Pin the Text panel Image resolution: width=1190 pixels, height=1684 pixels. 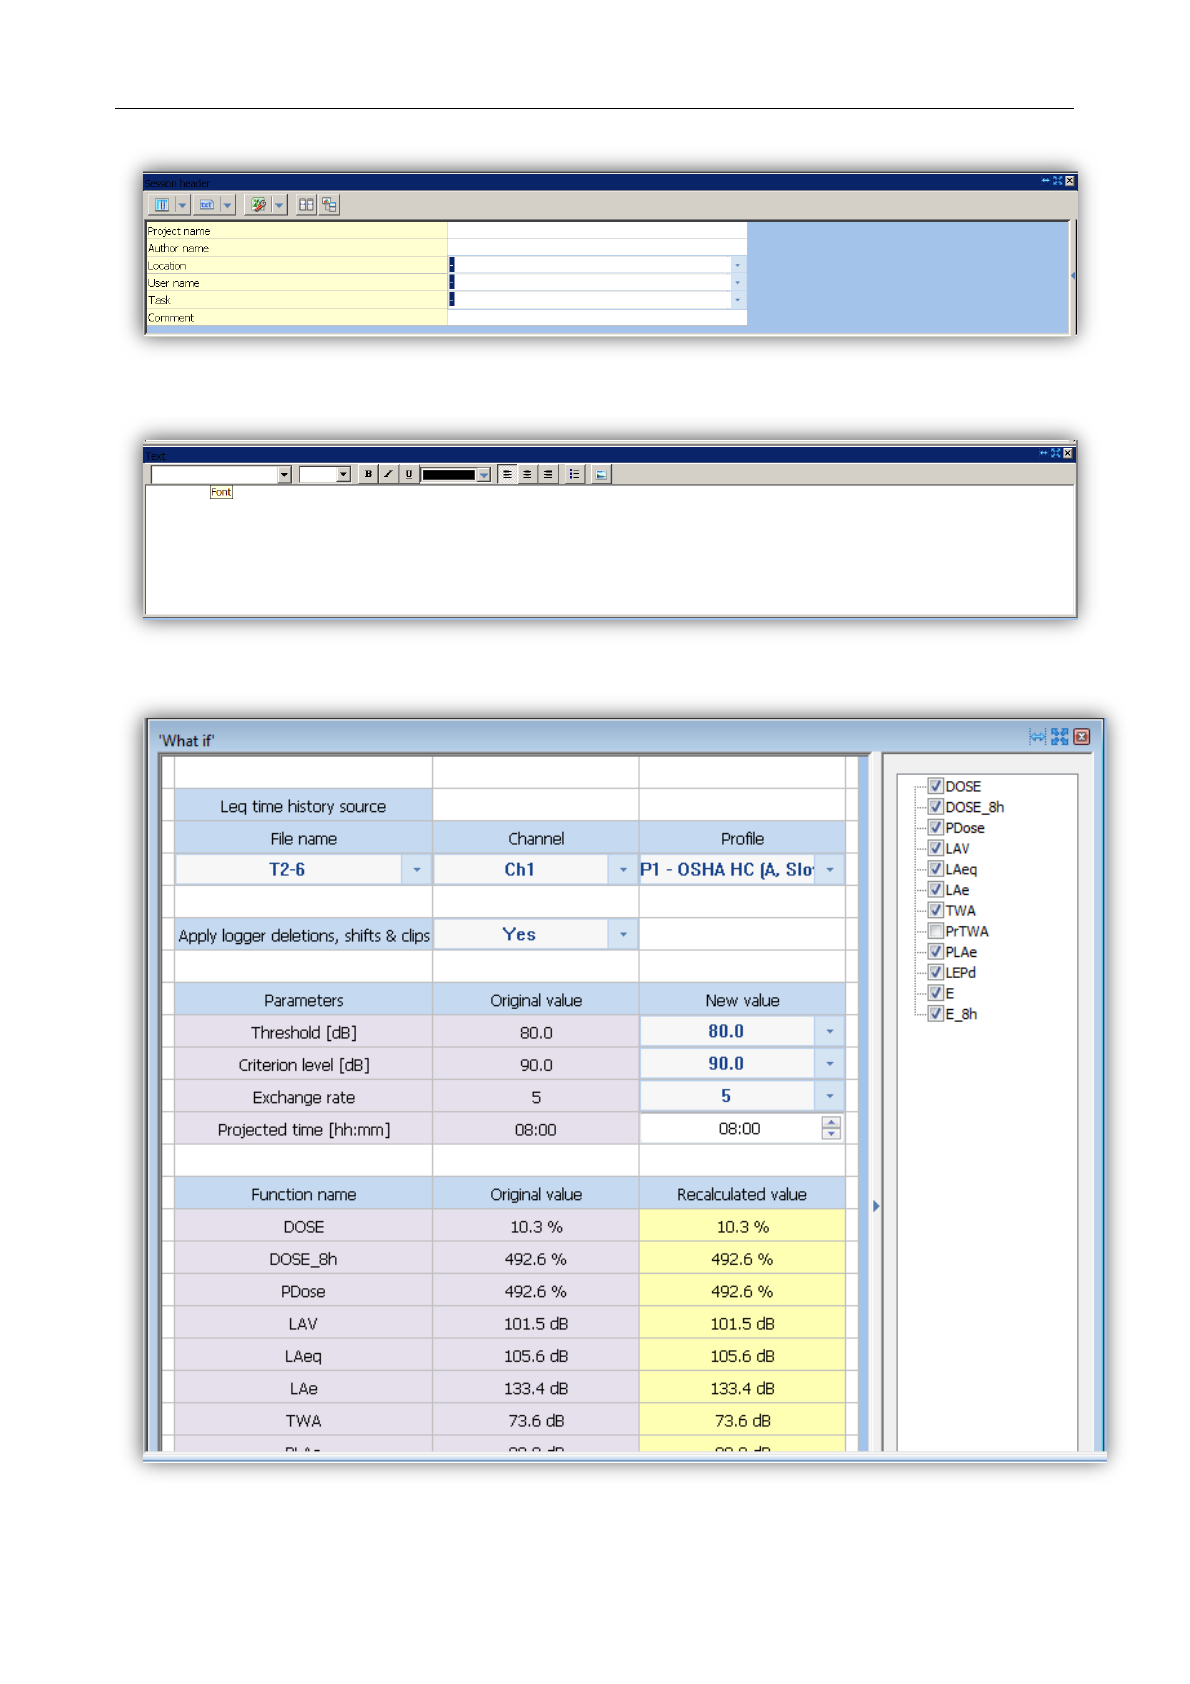(1044, 453)
